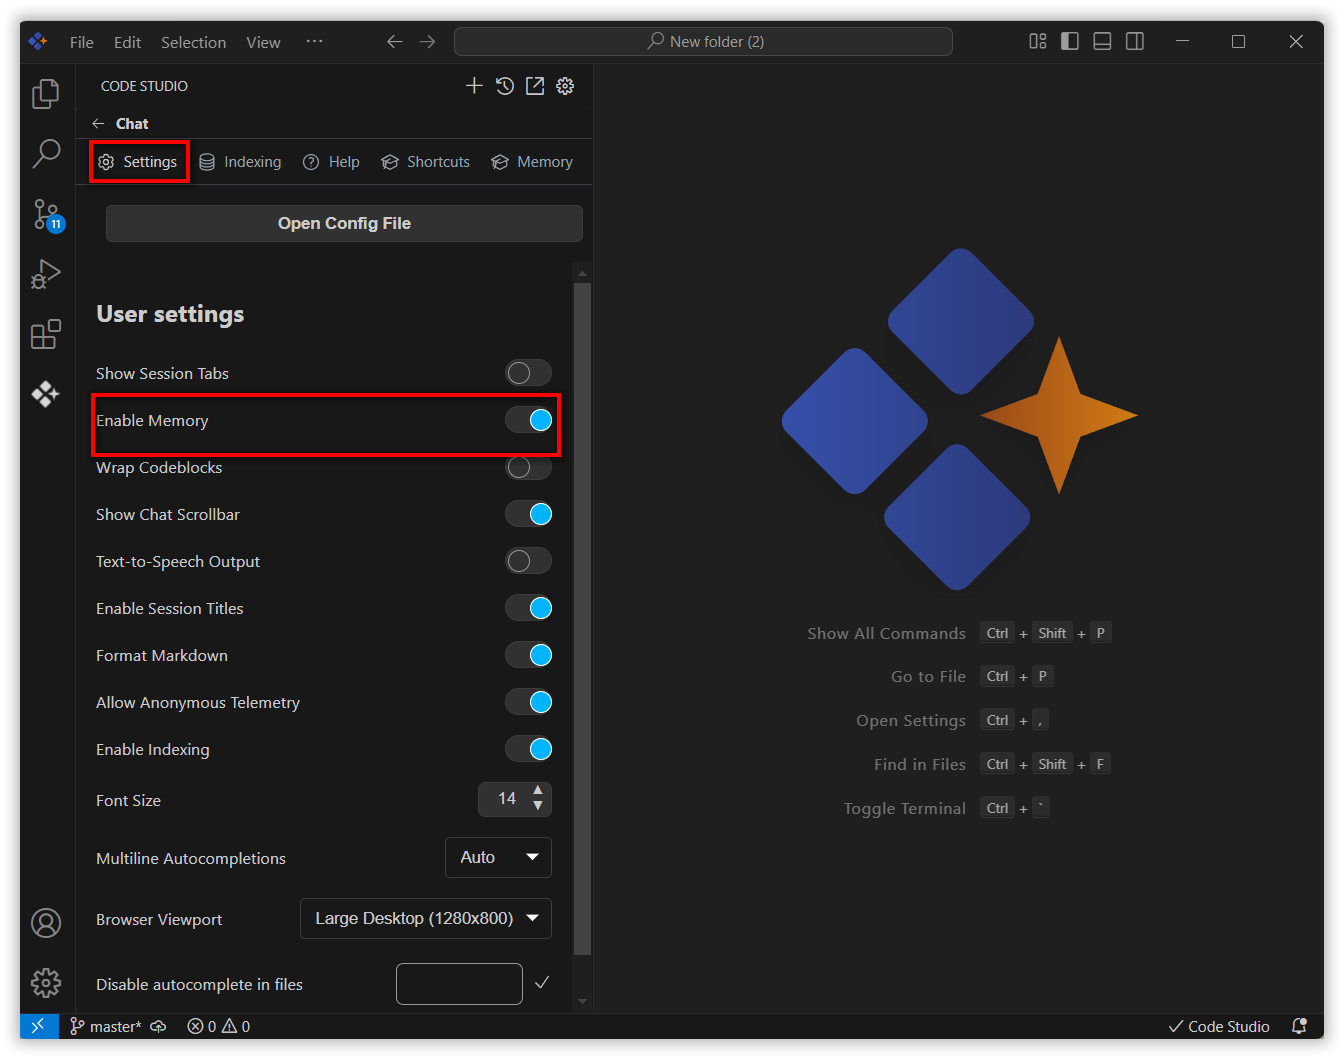Viewport: 1344px width, 1059px height.
Task: Customize layout icon in title bar
Action: (1038, 41)
